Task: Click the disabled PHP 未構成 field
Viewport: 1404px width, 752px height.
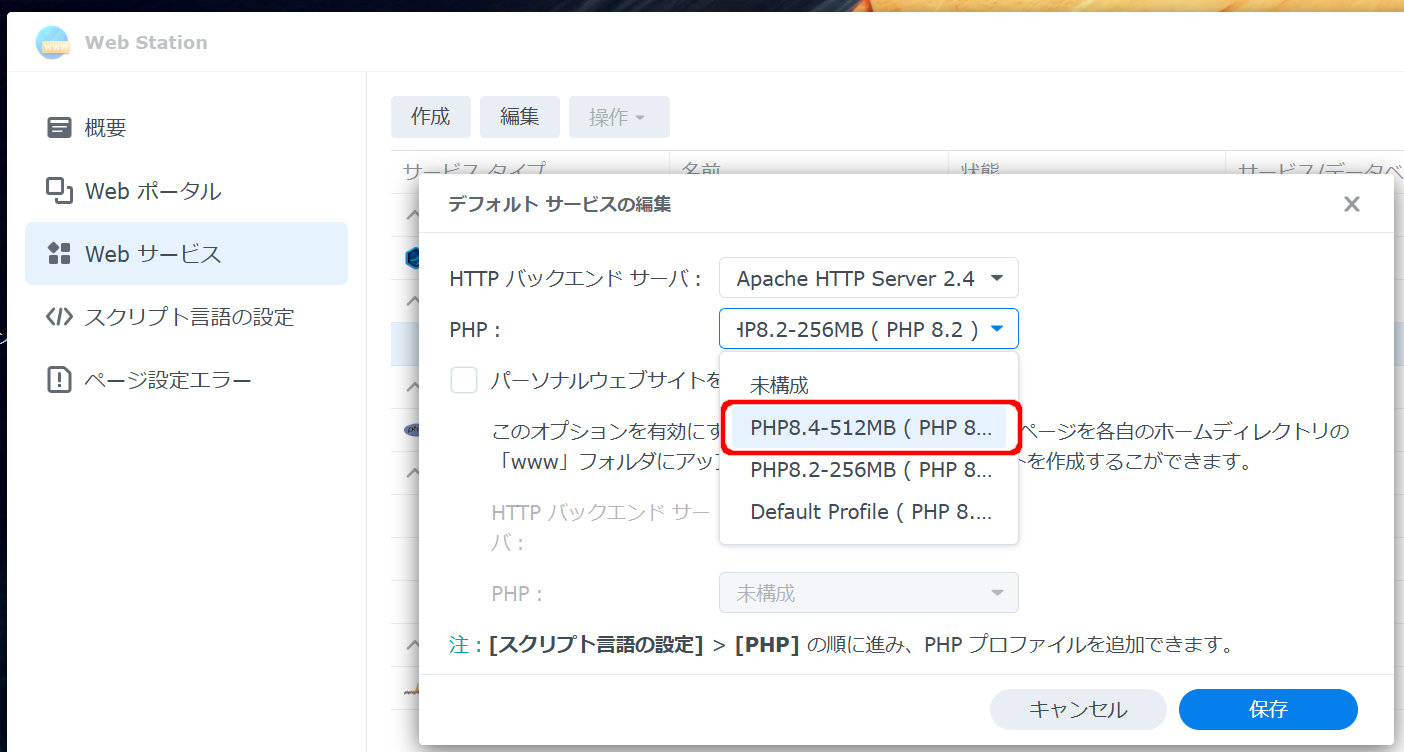Action: pos(868,593)
